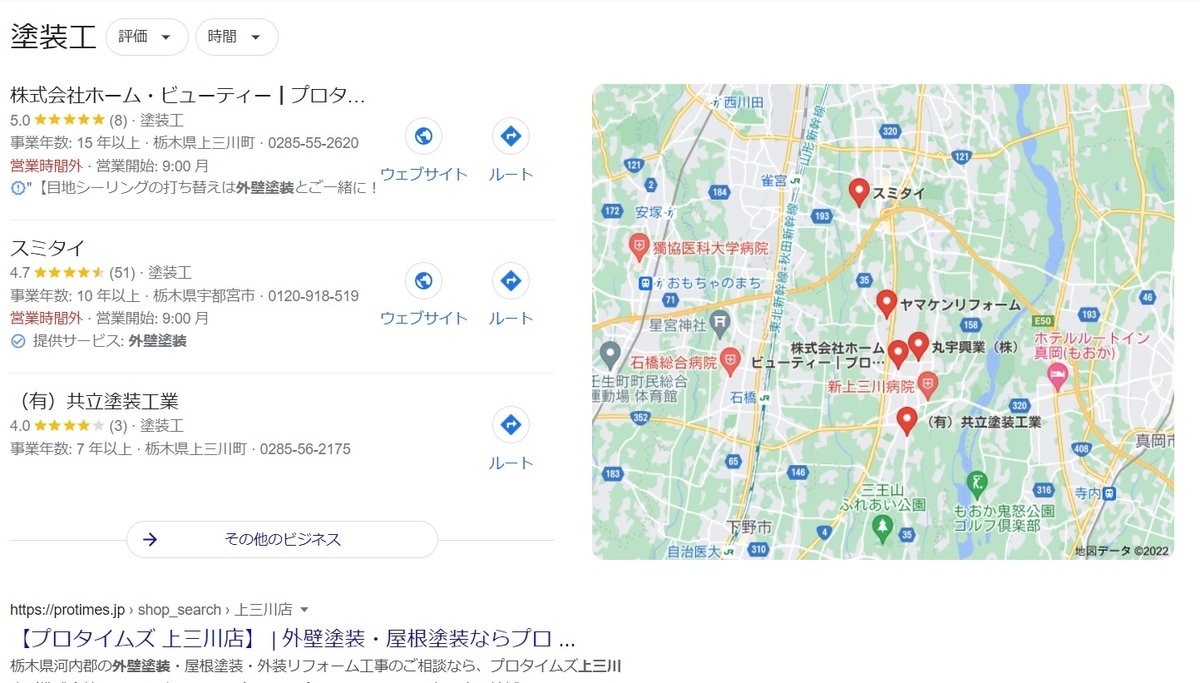Click the 星宮神社 shrine marker

point(722,324)
